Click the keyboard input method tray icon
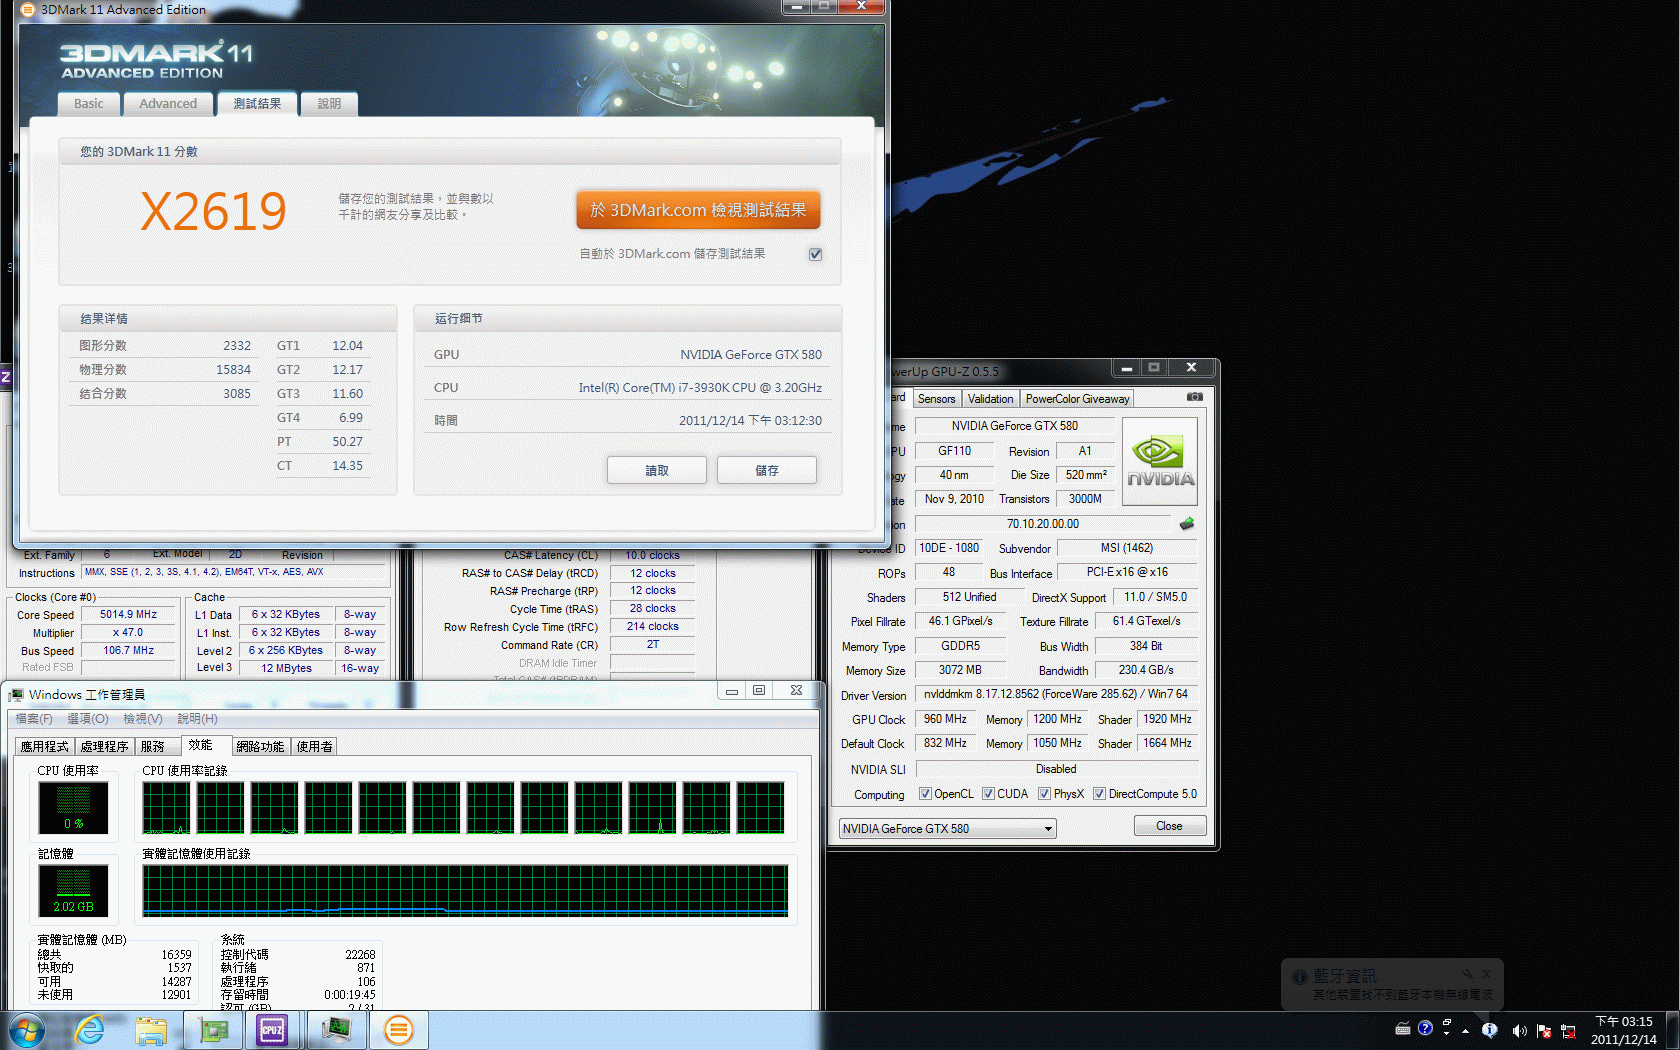The height and width of the screenshot is (1050, 1680). pos(1402,1028)
